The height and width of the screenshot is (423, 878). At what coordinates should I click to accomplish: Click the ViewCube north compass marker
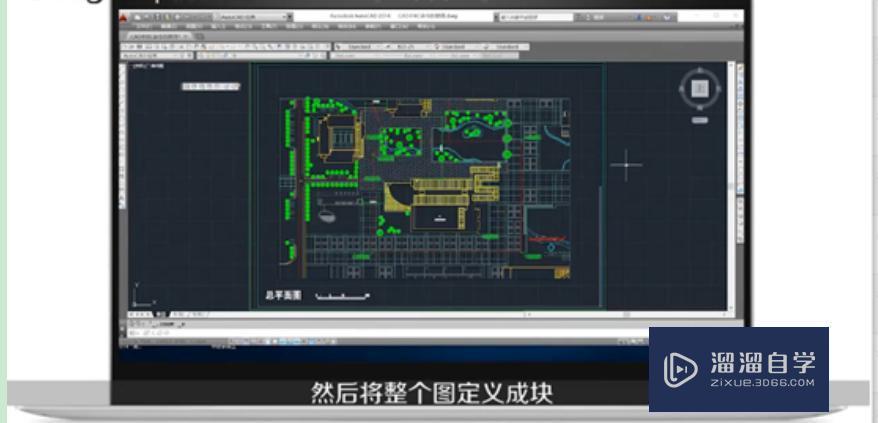[x=699, y=71]
